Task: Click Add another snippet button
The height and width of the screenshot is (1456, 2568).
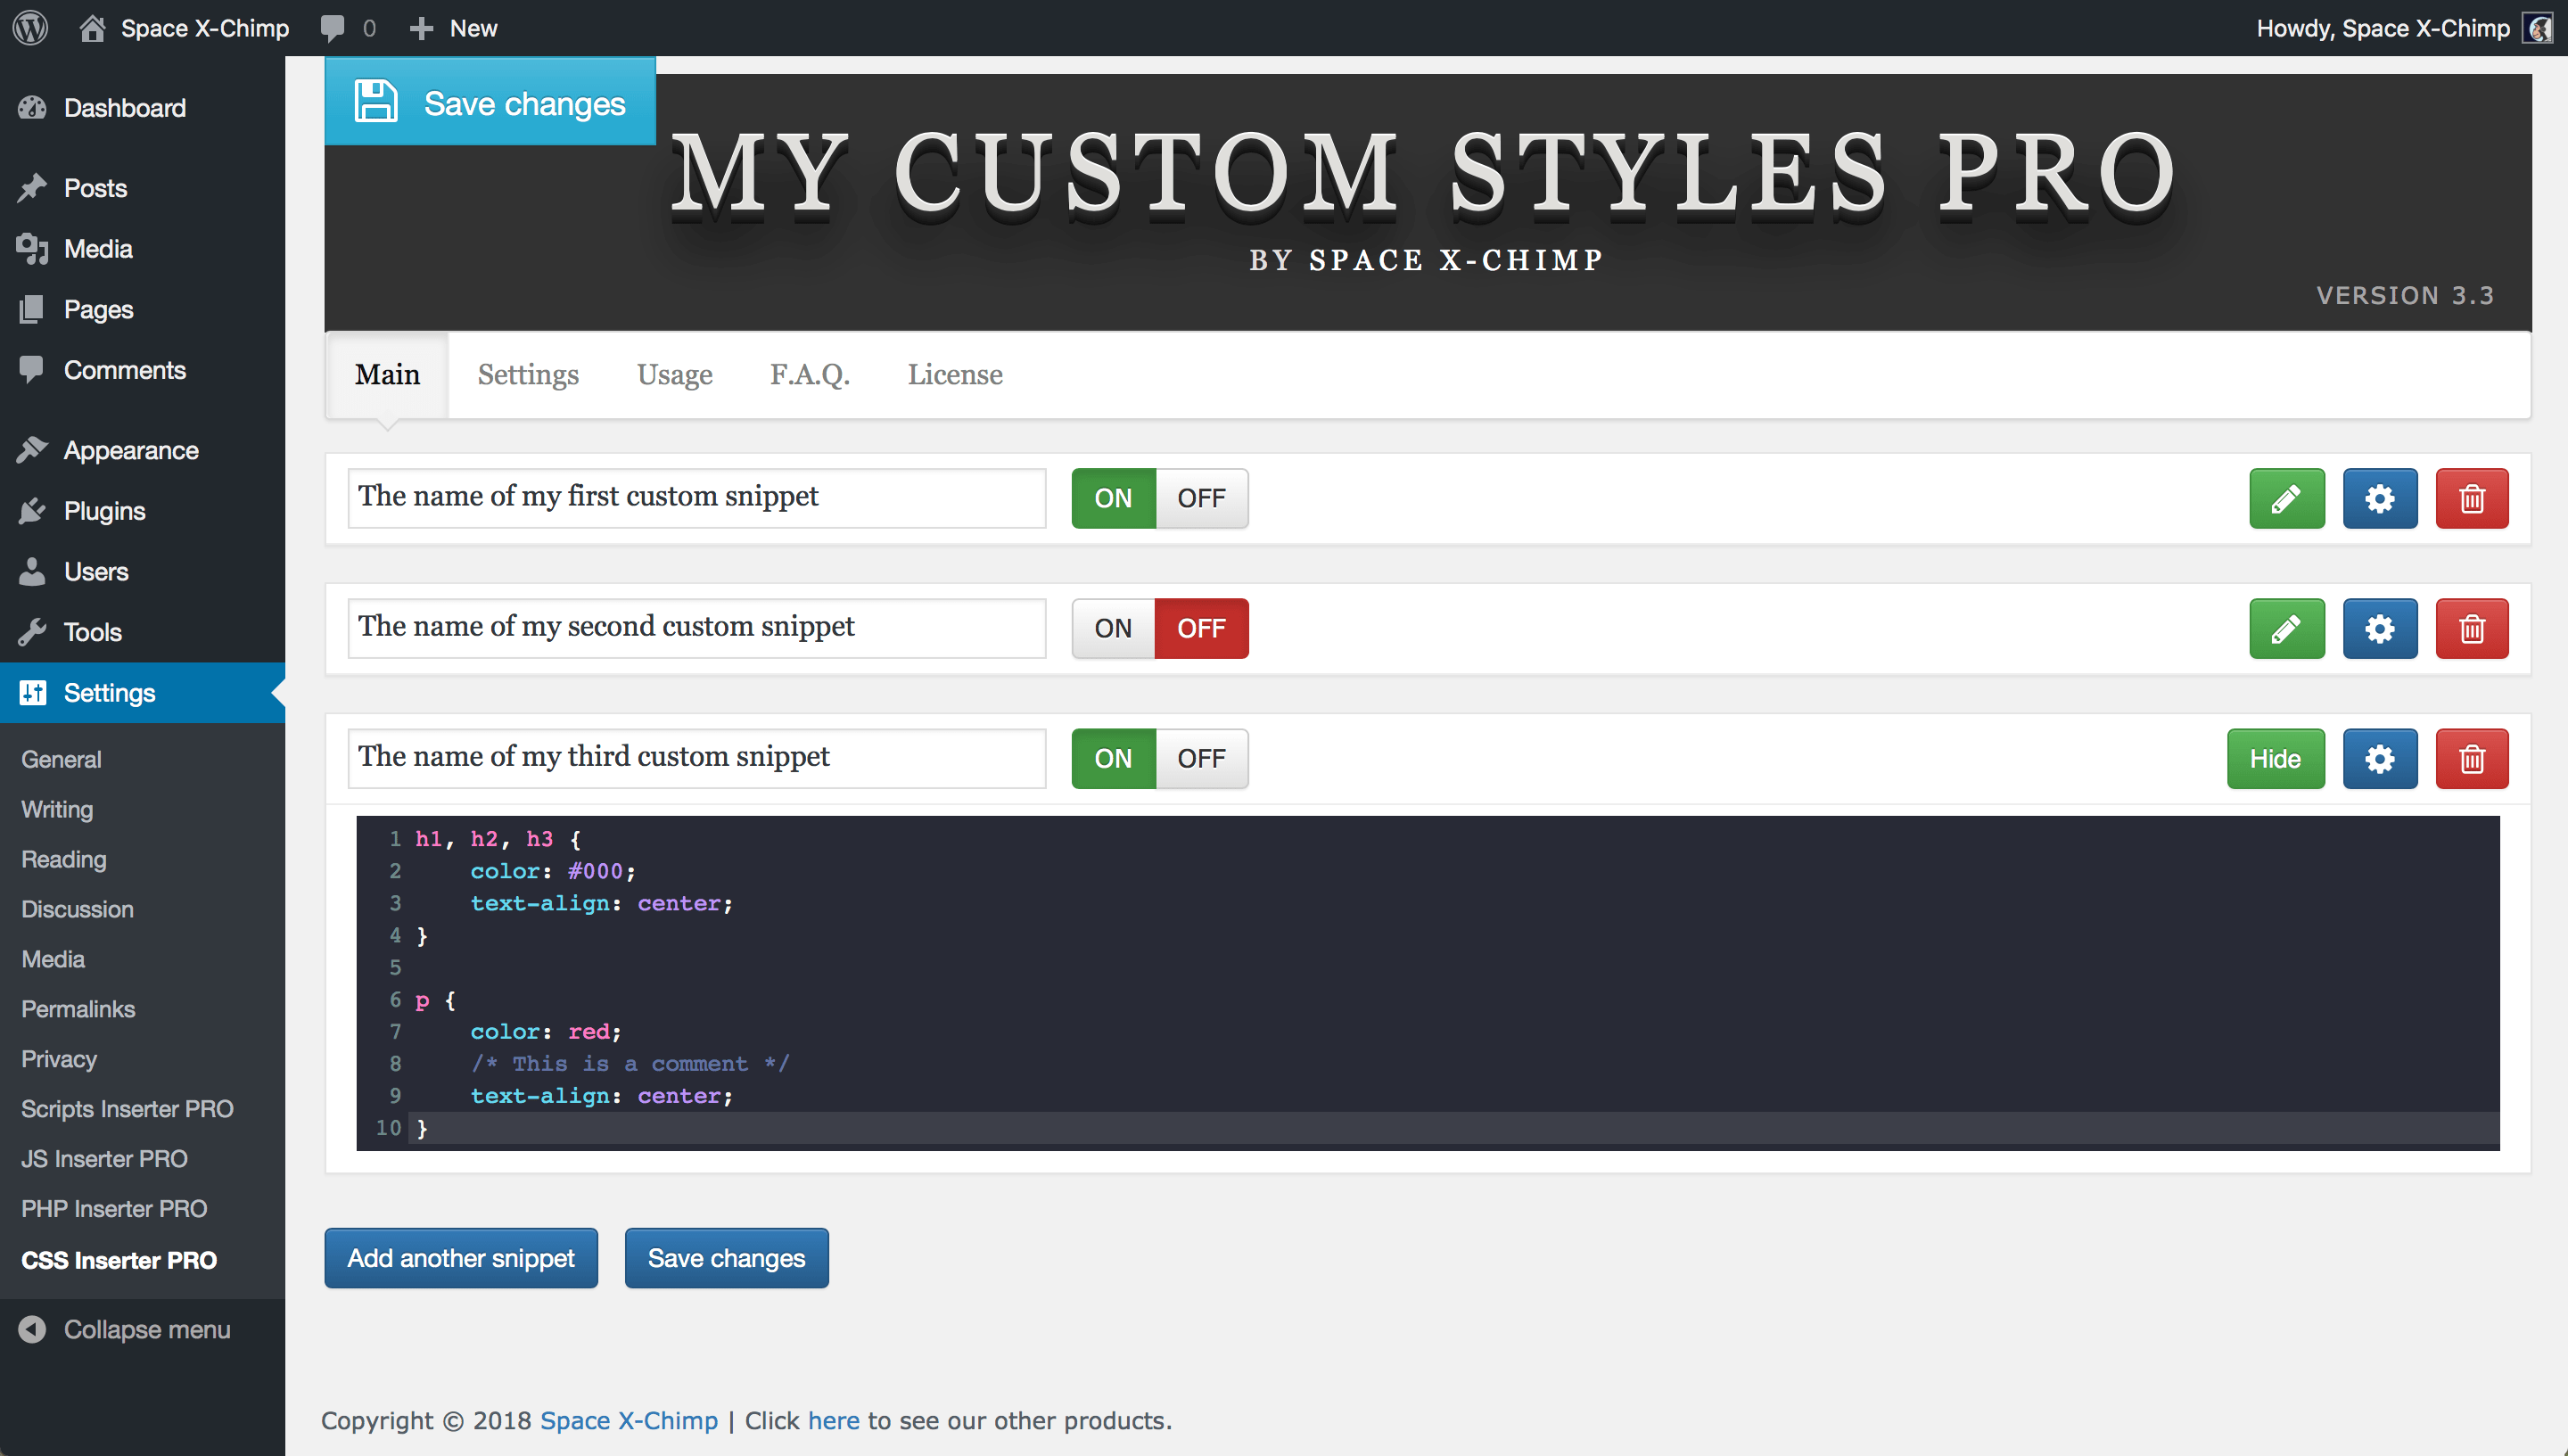Action: pos(460,1259)
